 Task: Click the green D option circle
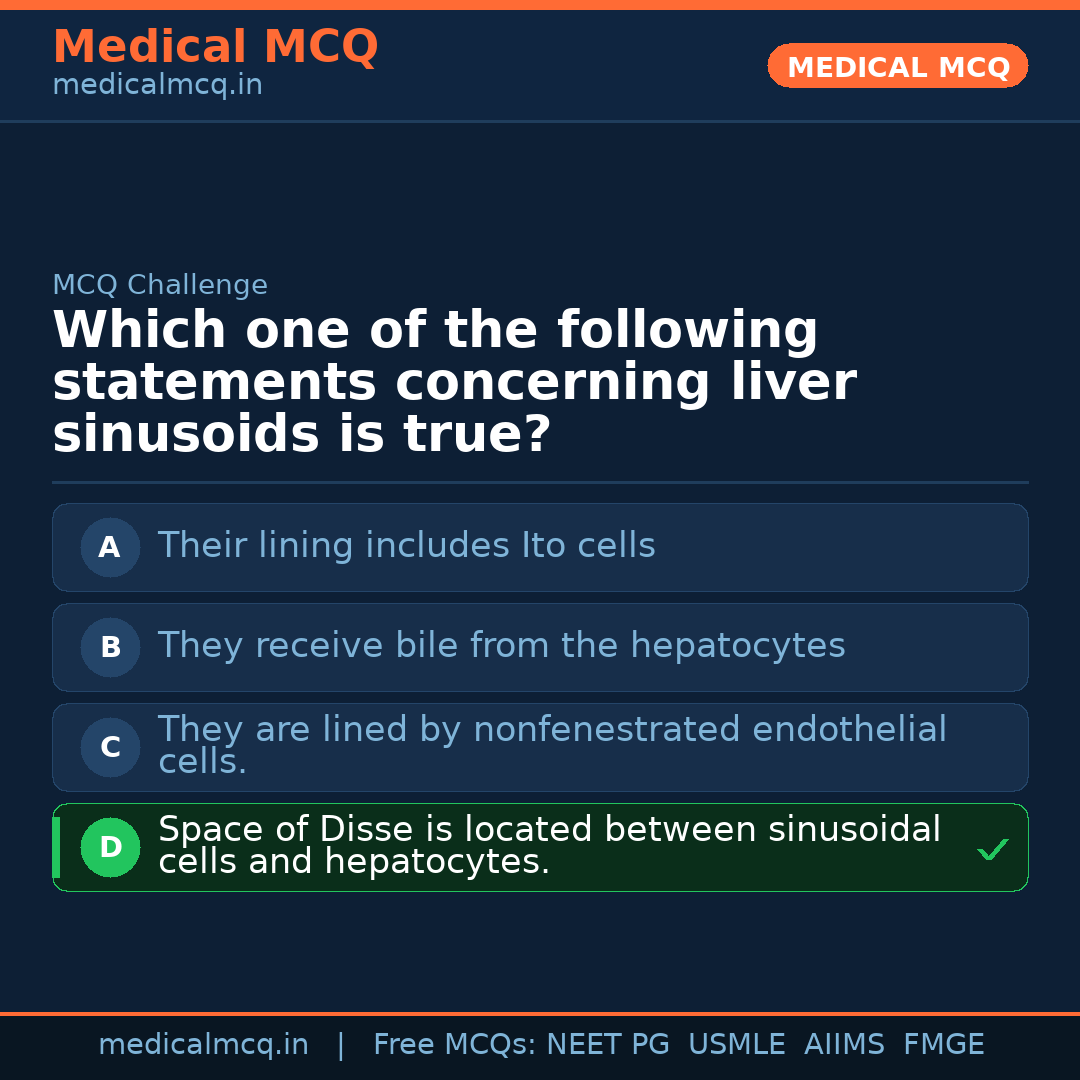click(x=110, y=847)
